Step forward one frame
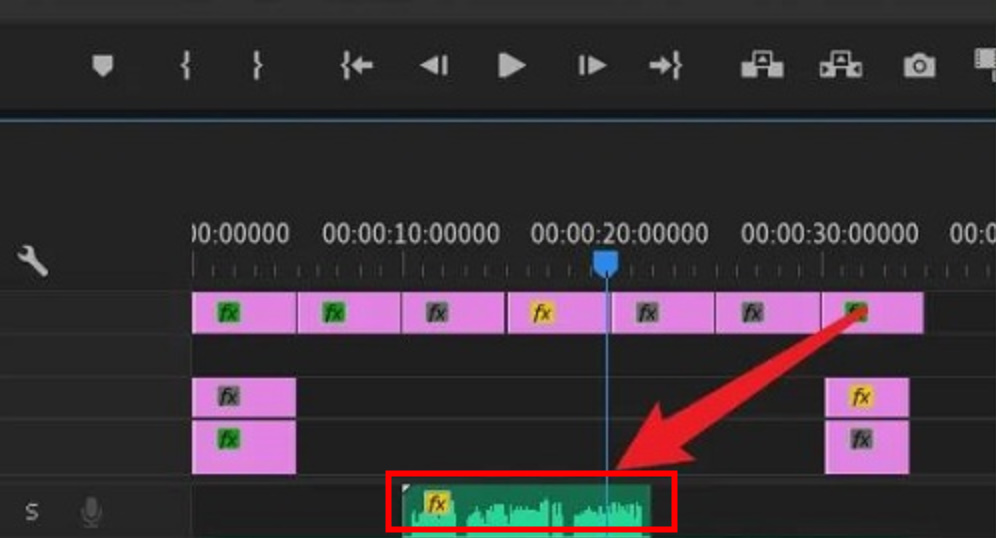Image resolution: width=996 pixels, height=538 pixels. tap(591, 66)
